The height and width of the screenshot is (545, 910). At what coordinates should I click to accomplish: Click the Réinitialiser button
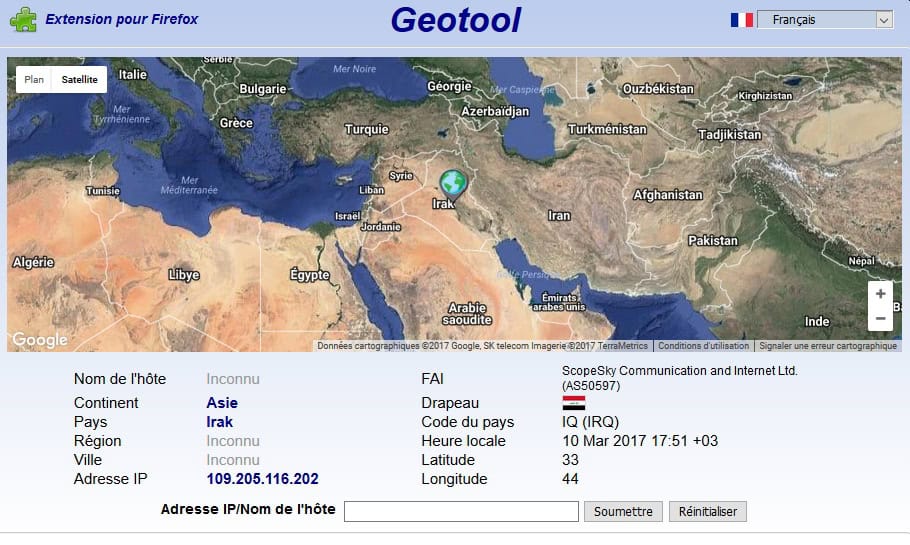[x=707, y=511]
